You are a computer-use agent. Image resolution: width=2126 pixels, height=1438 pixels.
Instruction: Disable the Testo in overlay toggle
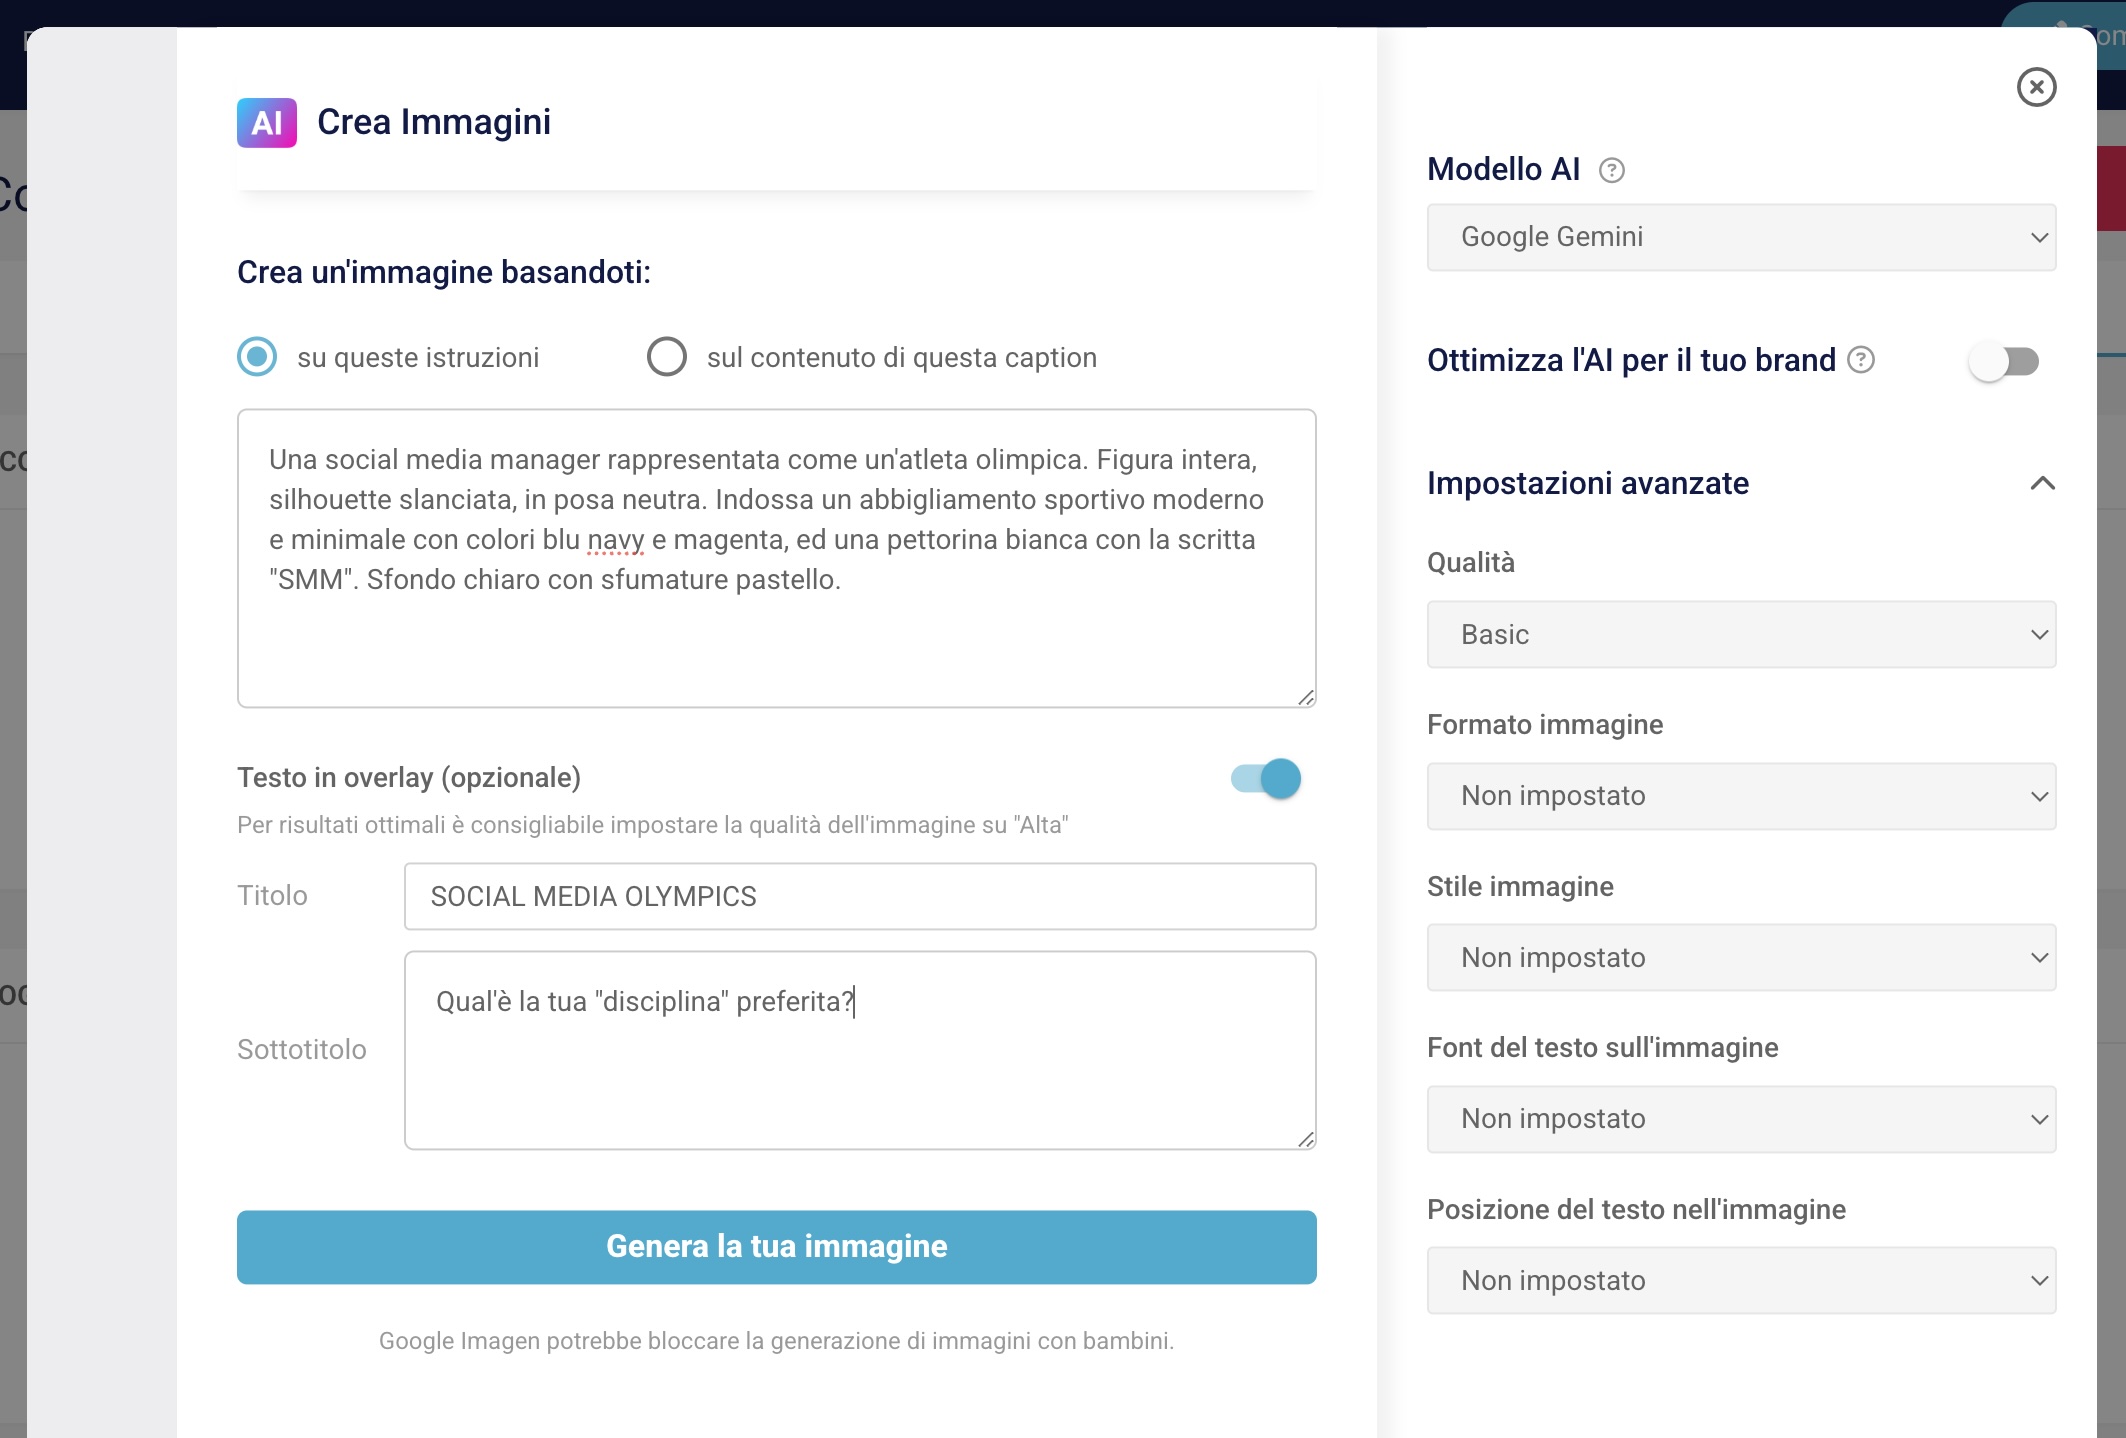(x=1266, y=779)
